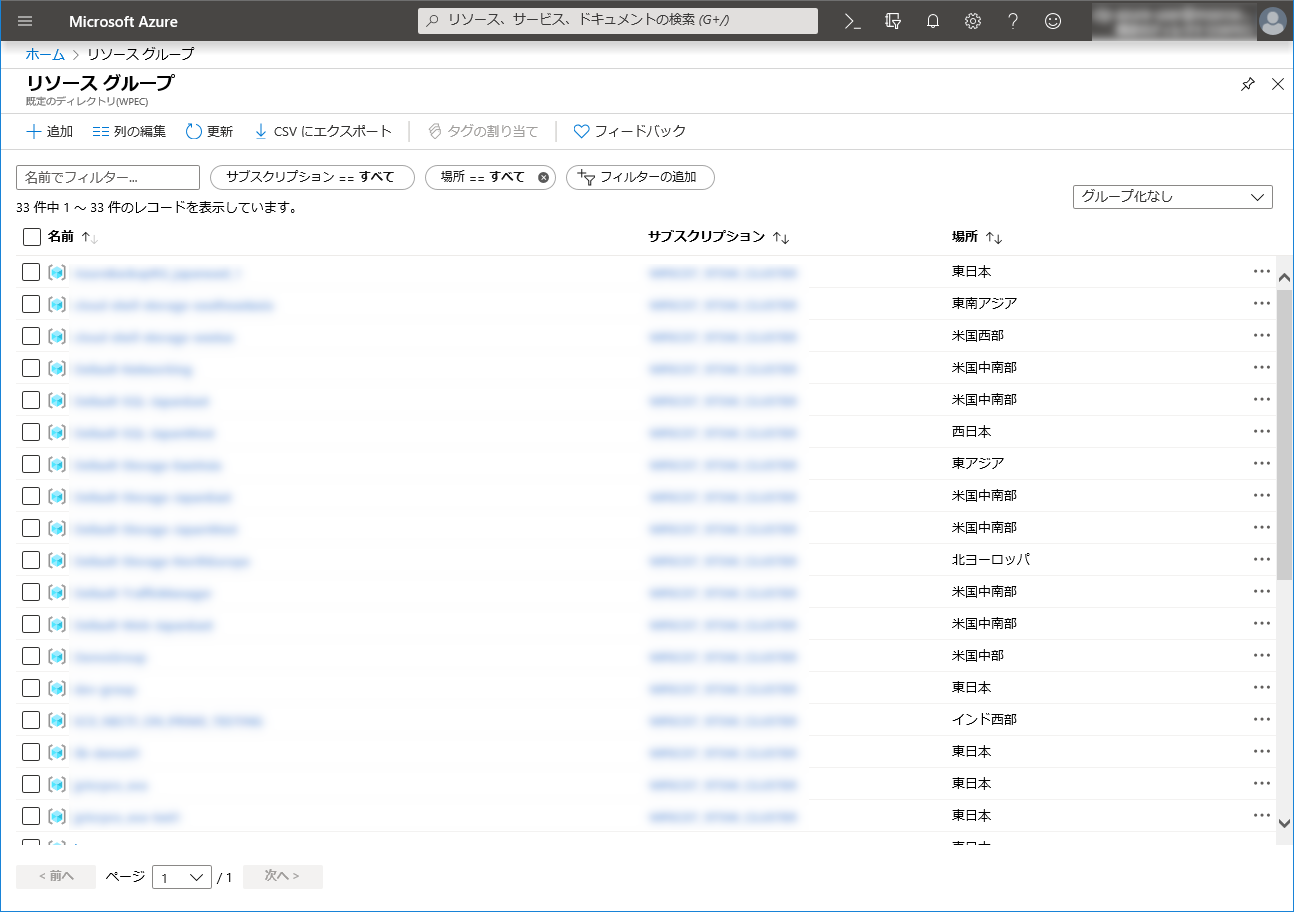Open Cloud Shell from the top bar
Viewport: 1294px width, 912px height.
(x=853, y=21)
